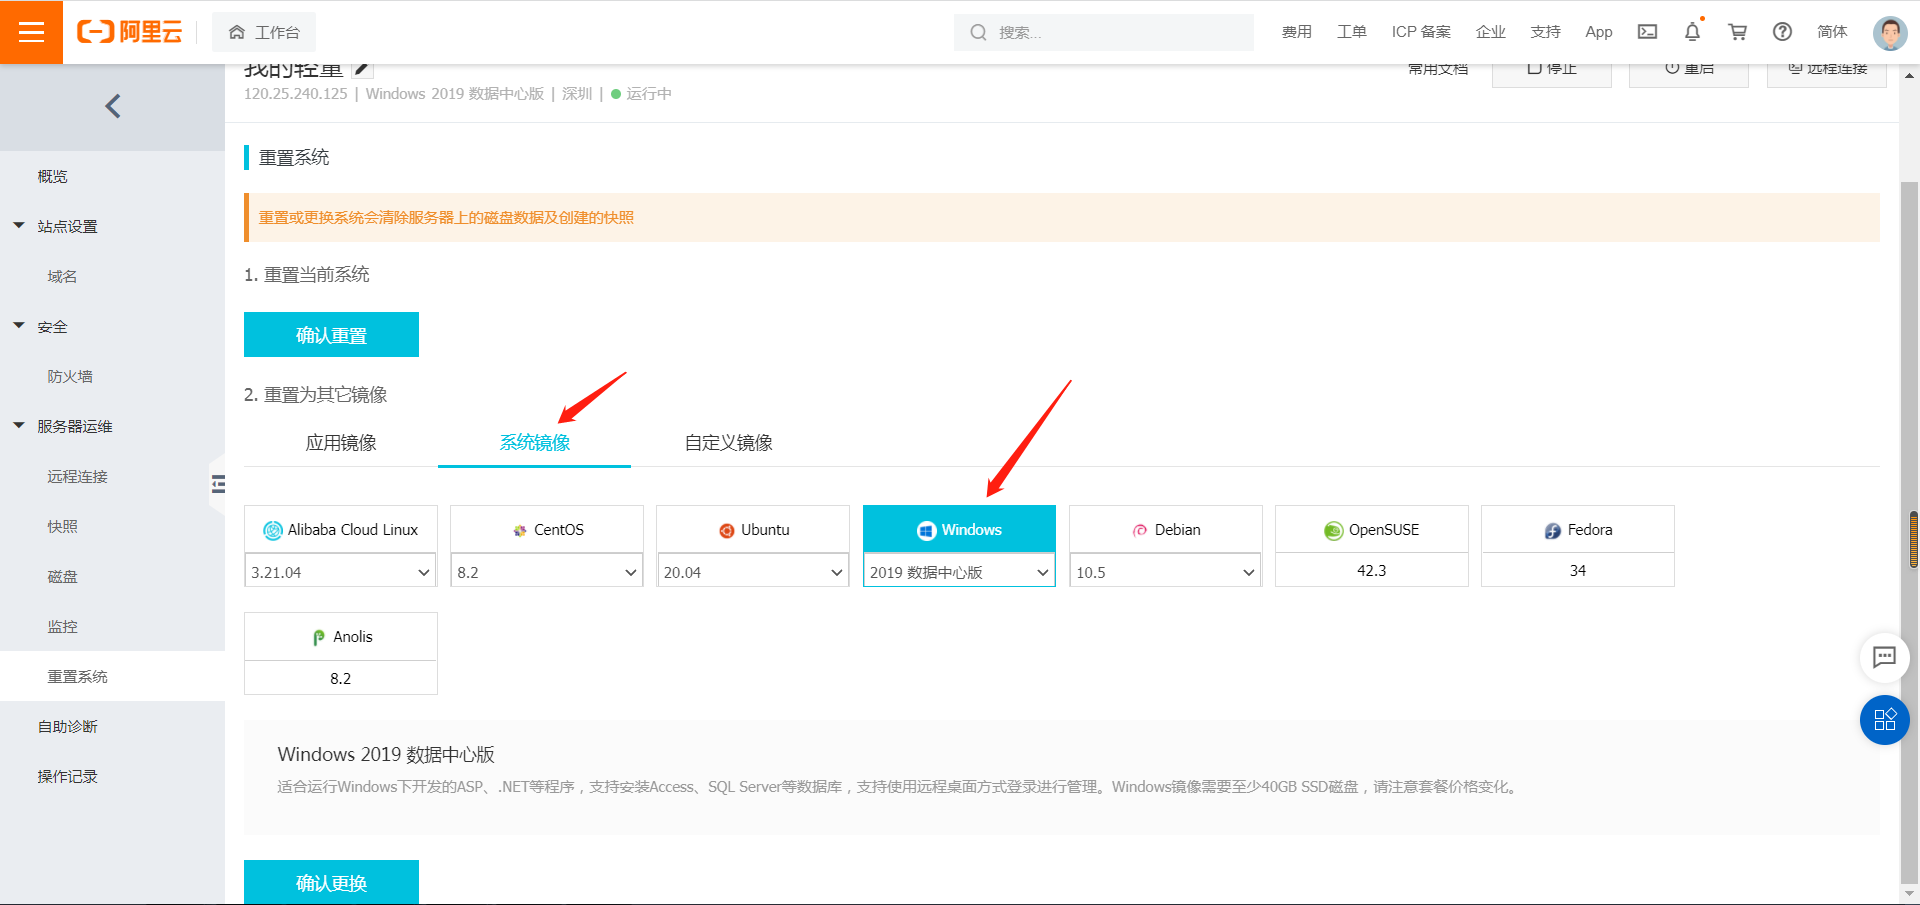Open the chat feedback floating icon
The height and width of the screenshot is (905, 1920).
point(1885,657)
